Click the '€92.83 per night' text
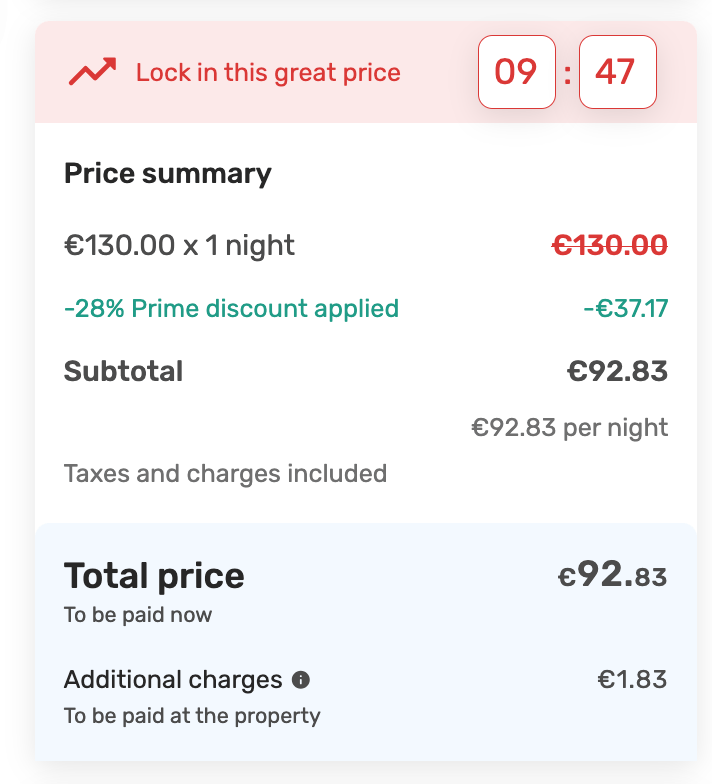Viewport: 712px width, 784px height. click(570, 428)
